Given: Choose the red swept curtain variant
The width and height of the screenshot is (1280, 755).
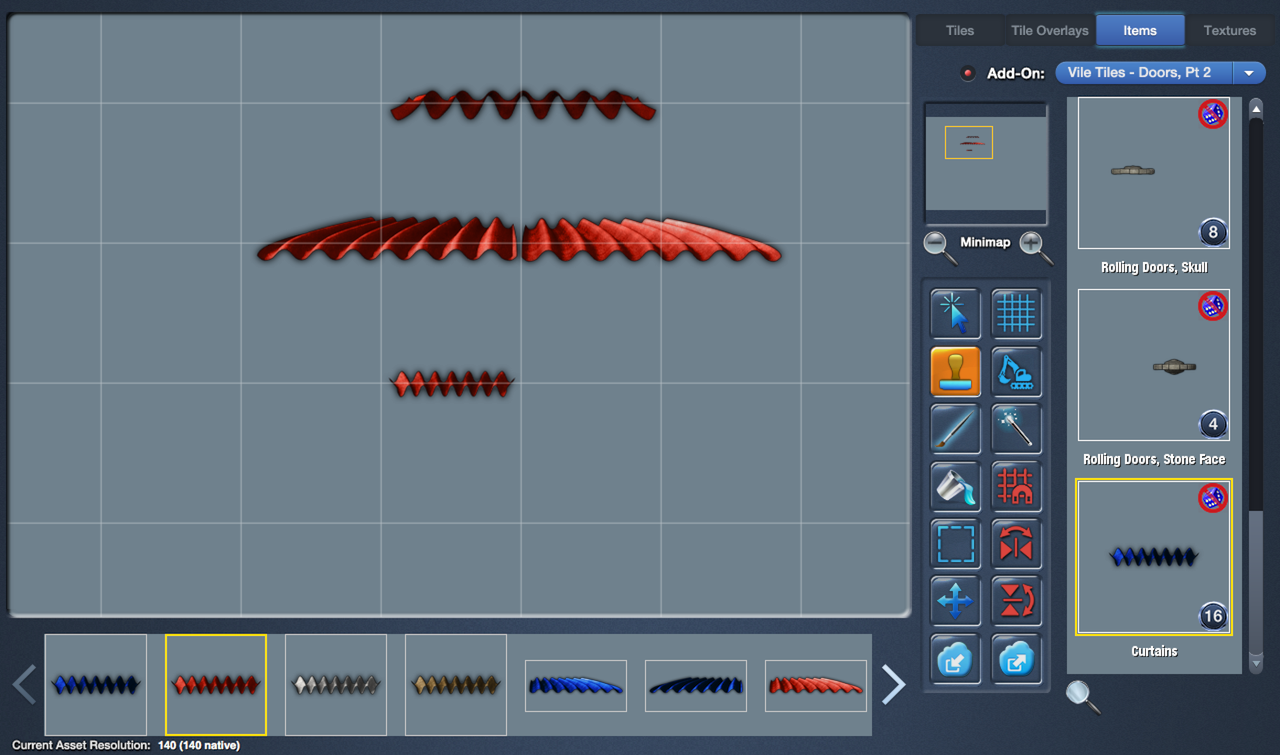Looking at the screenshot, I should click(816, 686).
